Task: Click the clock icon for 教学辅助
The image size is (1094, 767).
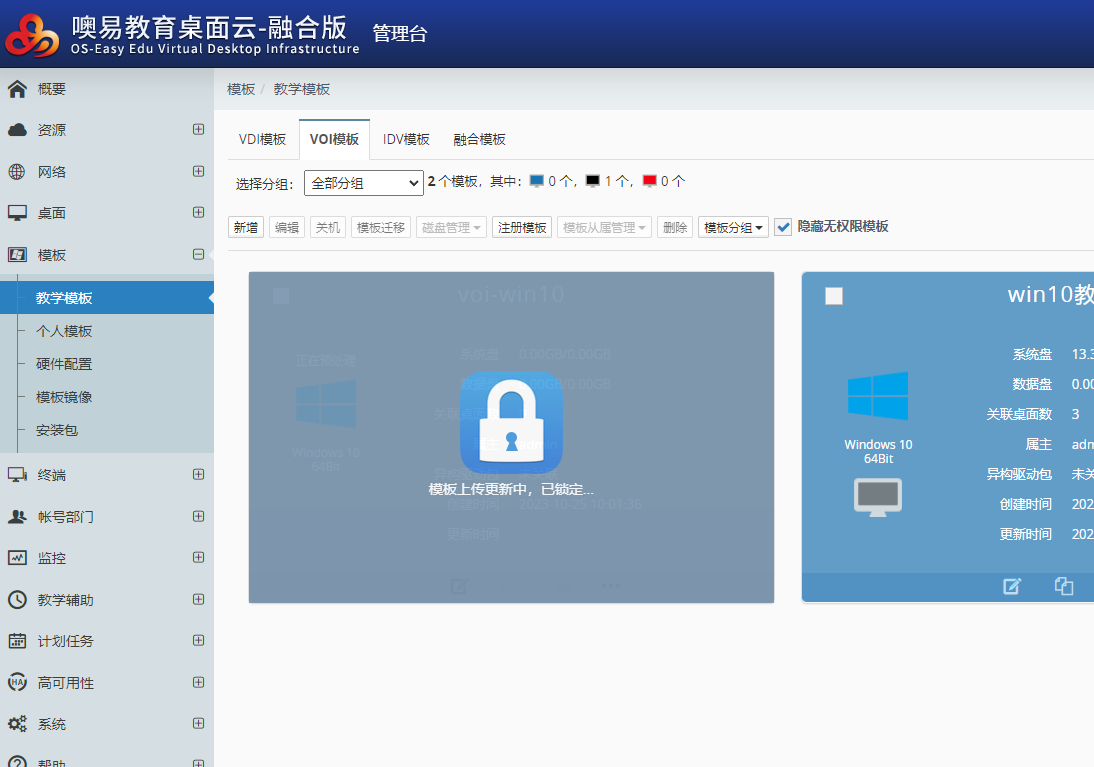Action: click(17, 600)
